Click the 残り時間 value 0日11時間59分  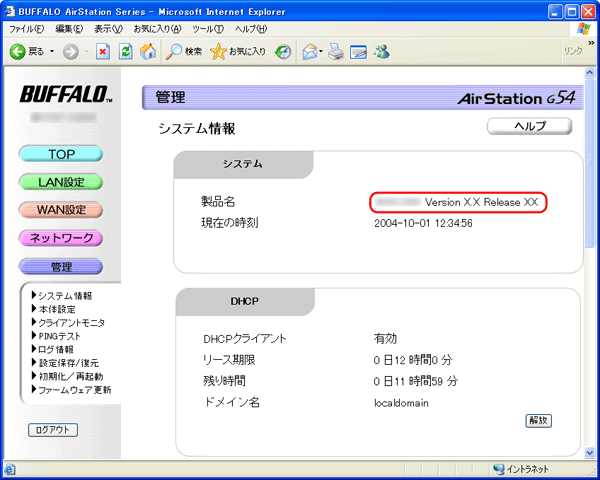click(416, 381)
